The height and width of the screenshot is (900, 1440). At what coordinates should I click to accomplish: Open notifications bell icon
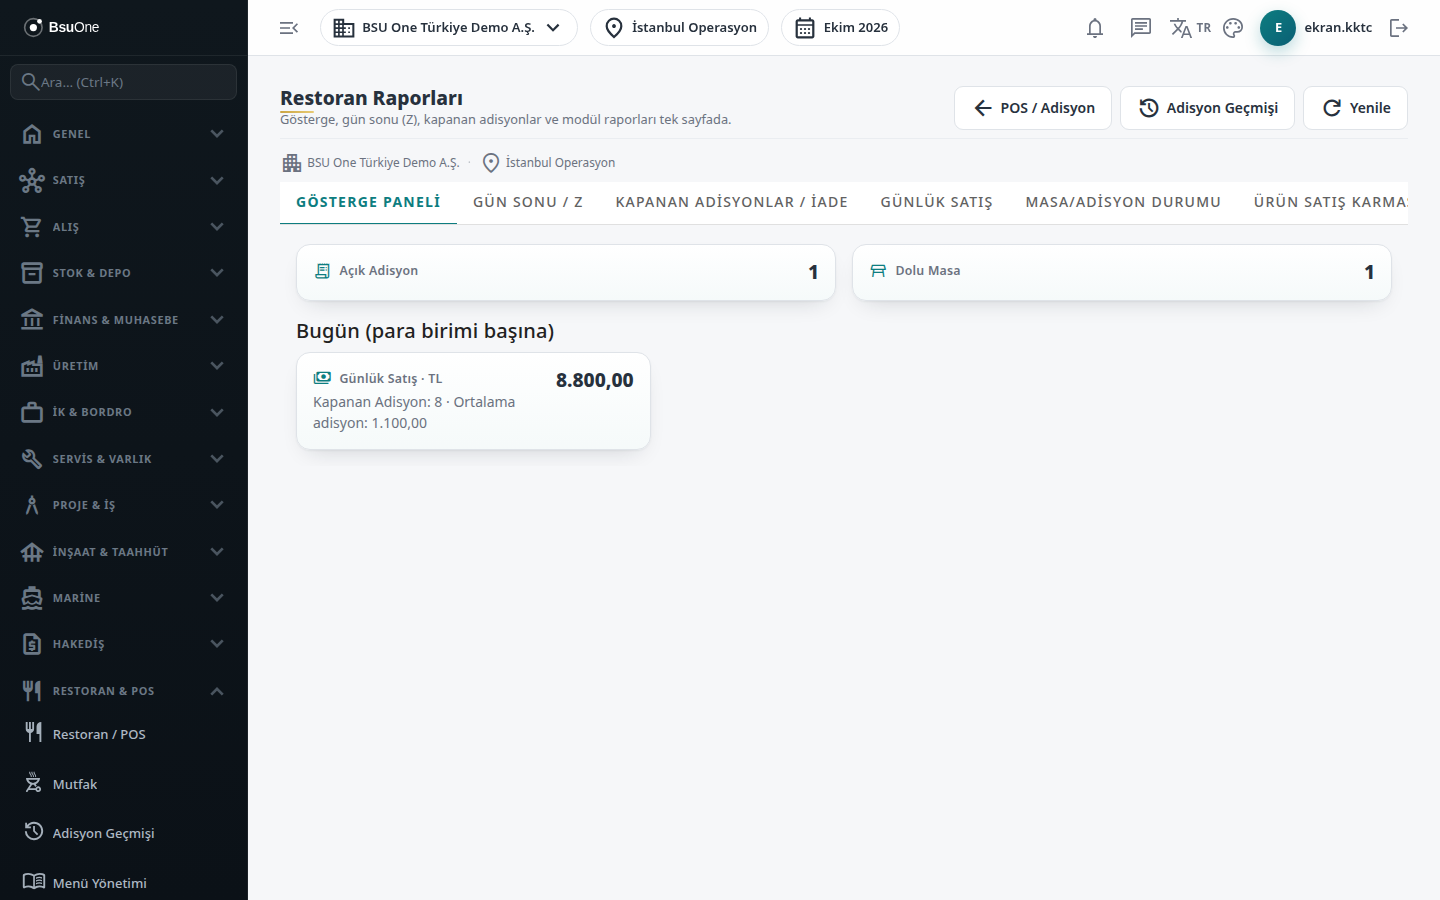1095,28
